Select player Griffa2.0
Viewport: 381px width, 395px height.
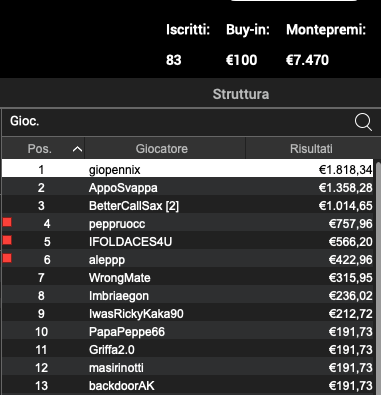pyautogui.click(x=188, y=348)
